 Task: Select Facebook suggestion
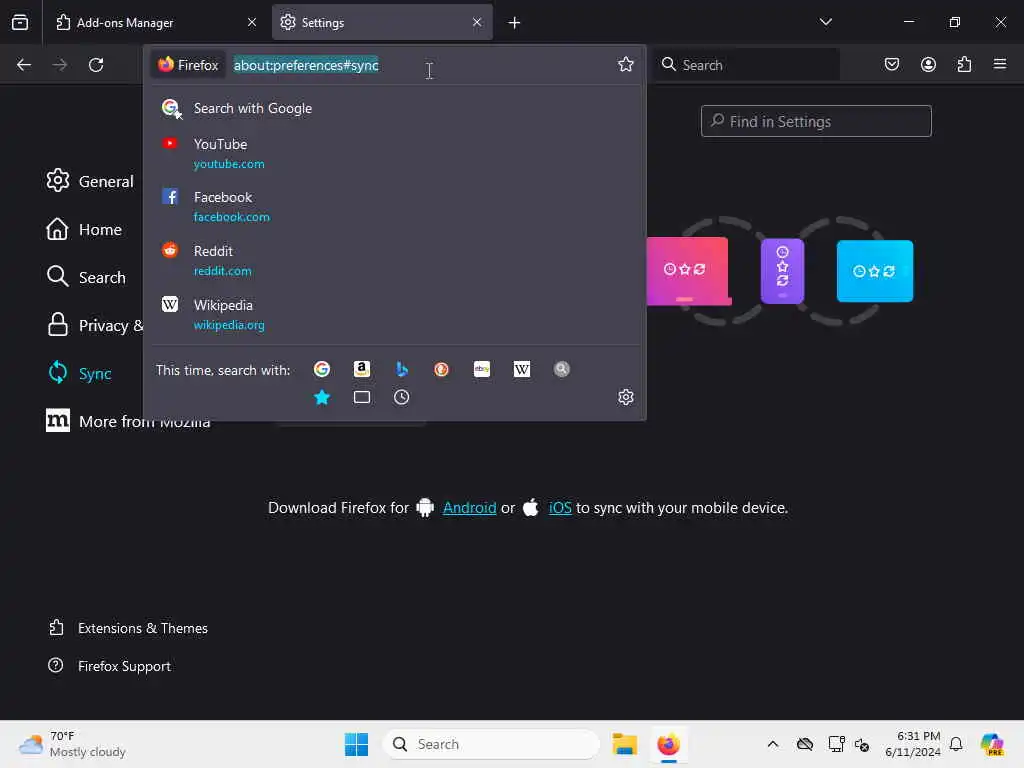point(394,206)
